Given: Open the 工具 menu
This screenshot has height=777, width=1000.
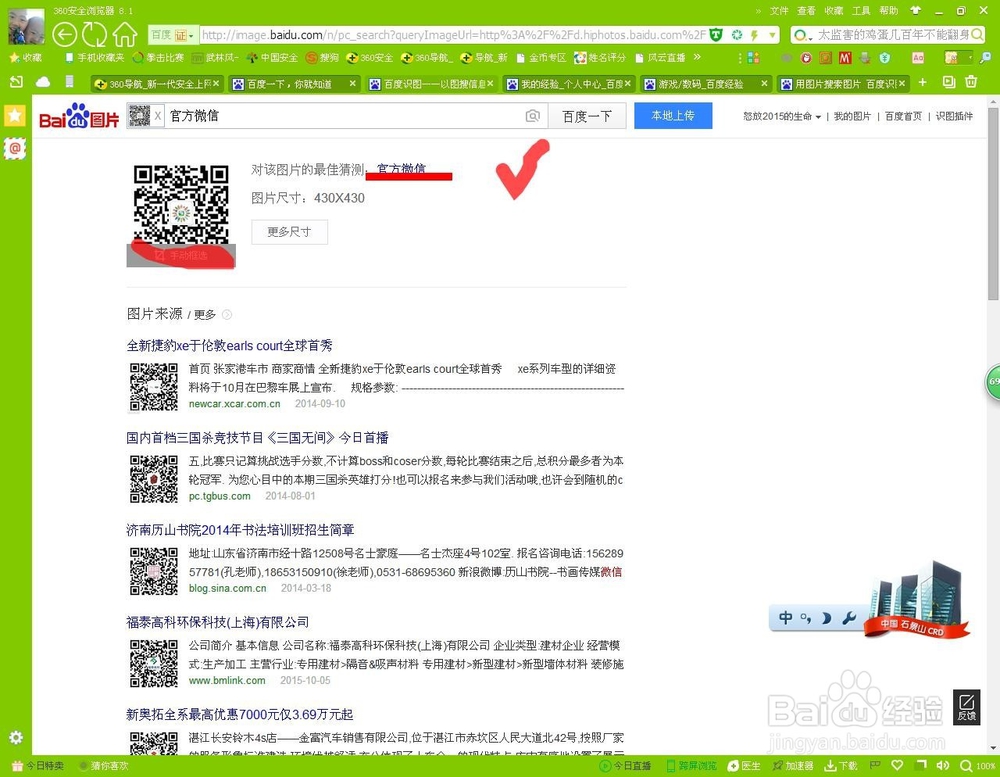Looking at the screenshot, I should pos(861,11).
